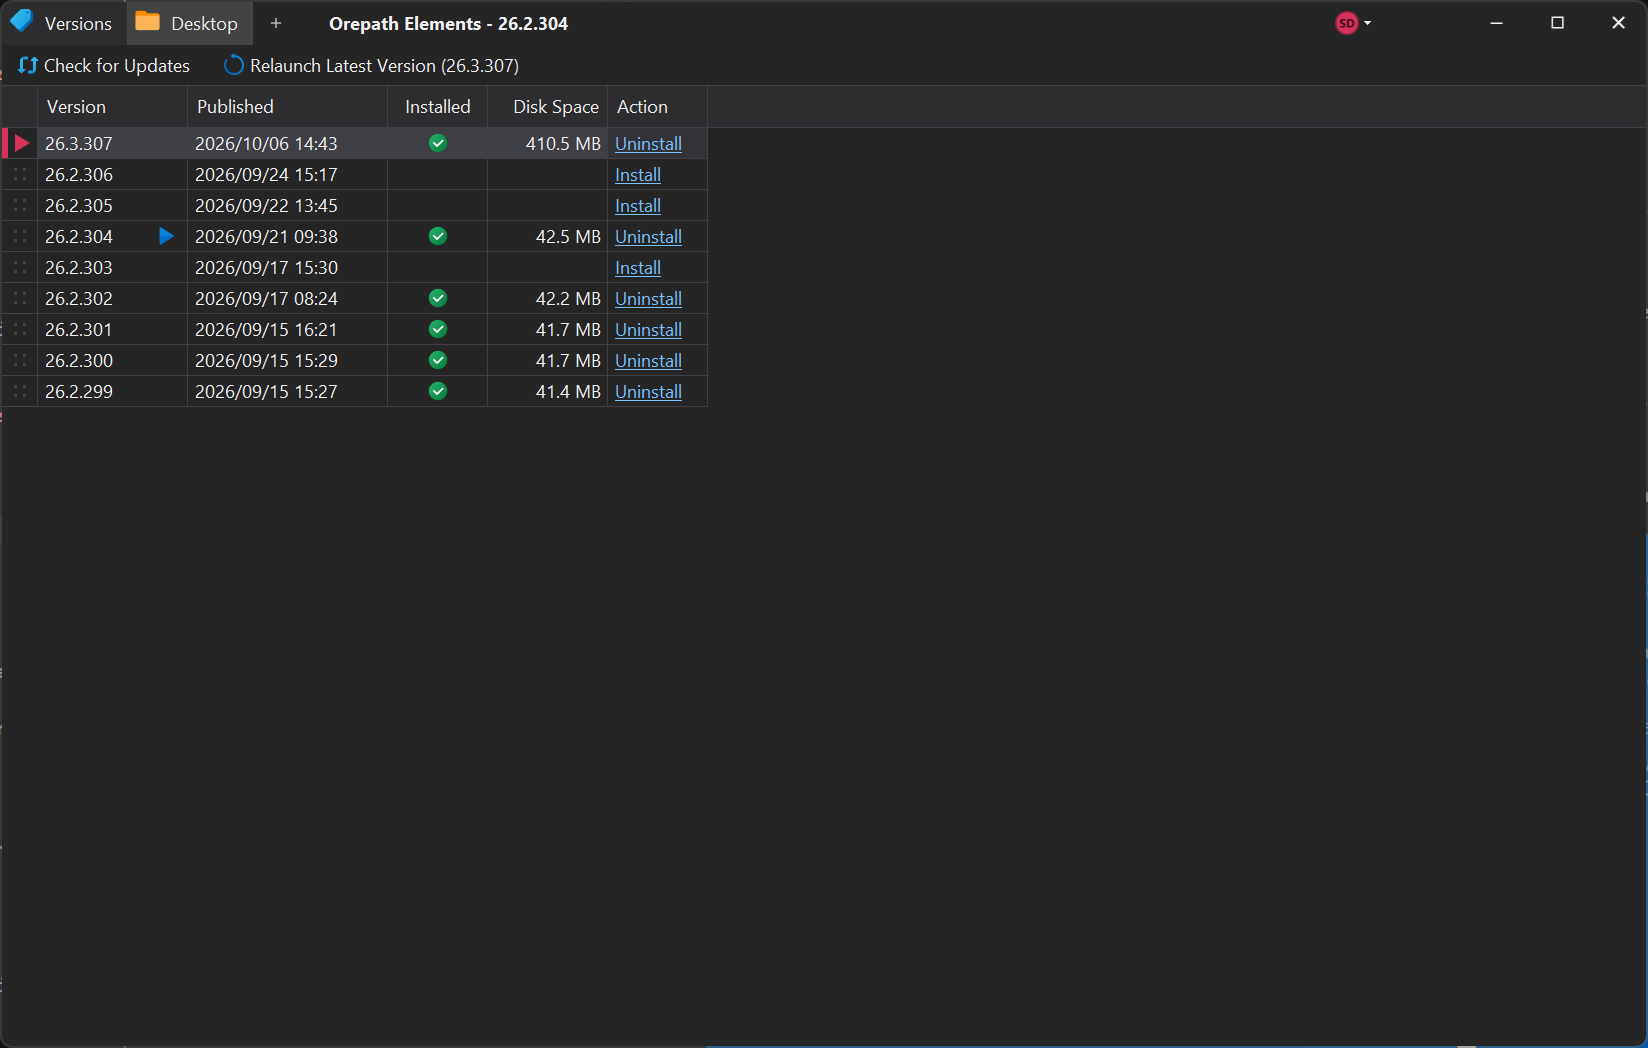
Task: Uninstall version 26.2.299
Action: click(x=648, y=391)
